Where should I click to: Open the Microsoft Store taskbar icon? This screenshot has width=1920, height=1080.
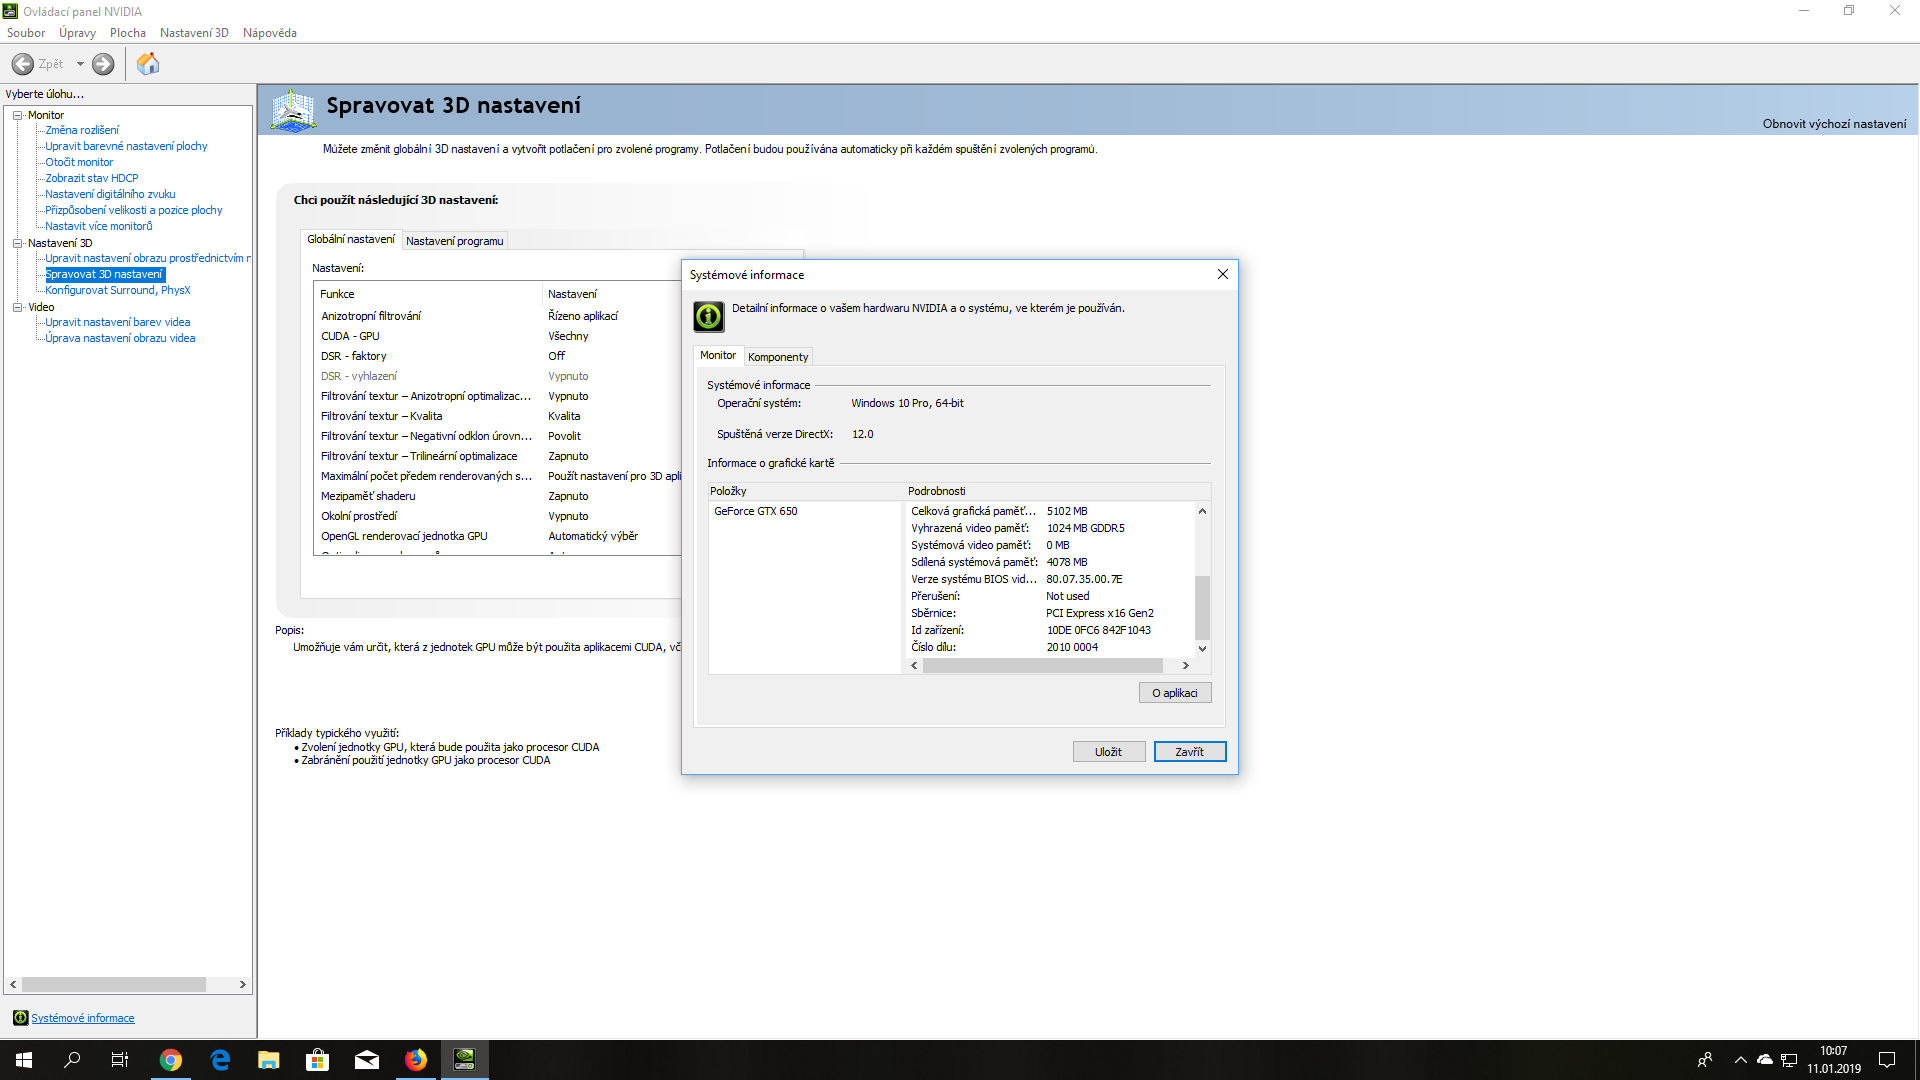[x=318, y=1060]
